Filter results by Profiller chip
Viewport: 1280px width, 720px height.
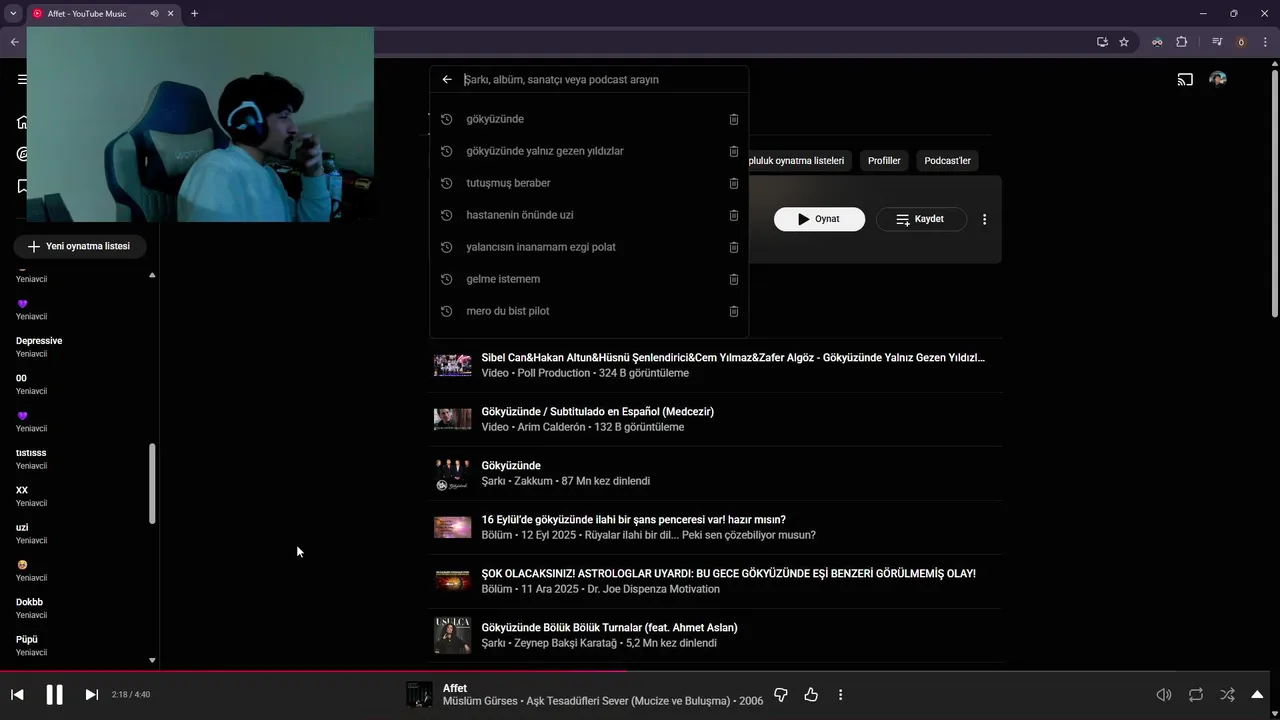click(884, 160)
